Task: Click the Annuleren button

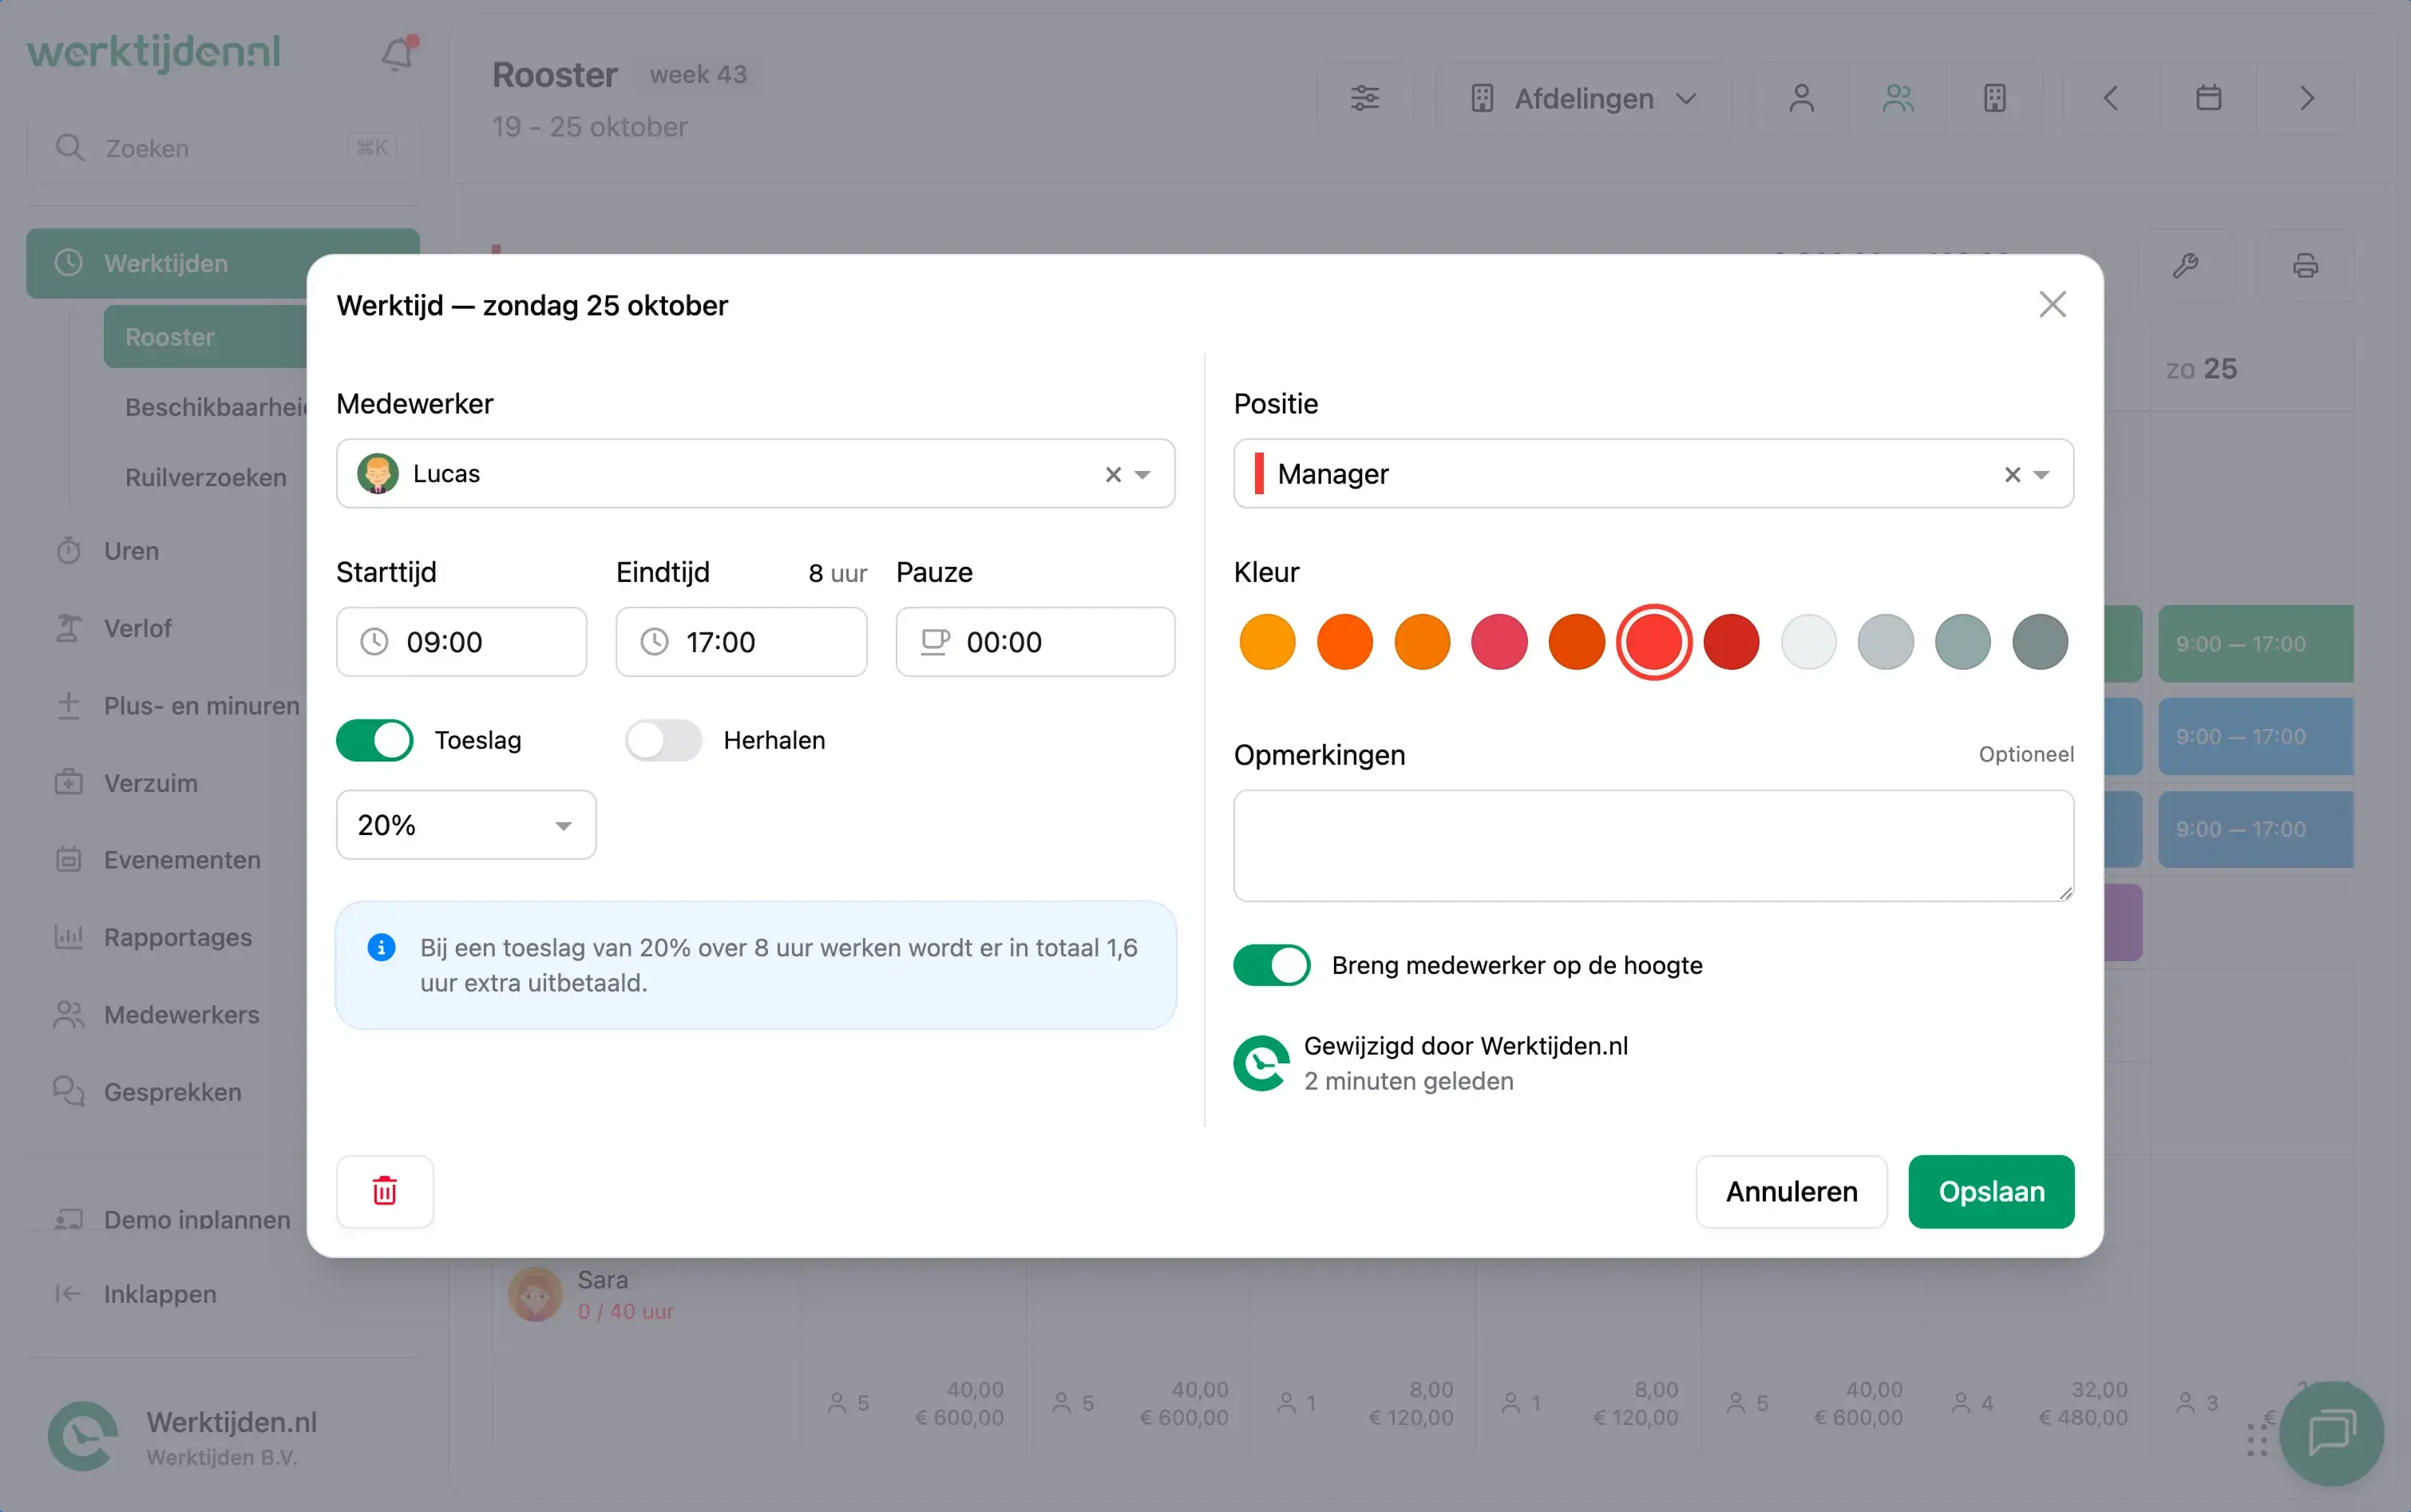Action: [1791, 1191]
